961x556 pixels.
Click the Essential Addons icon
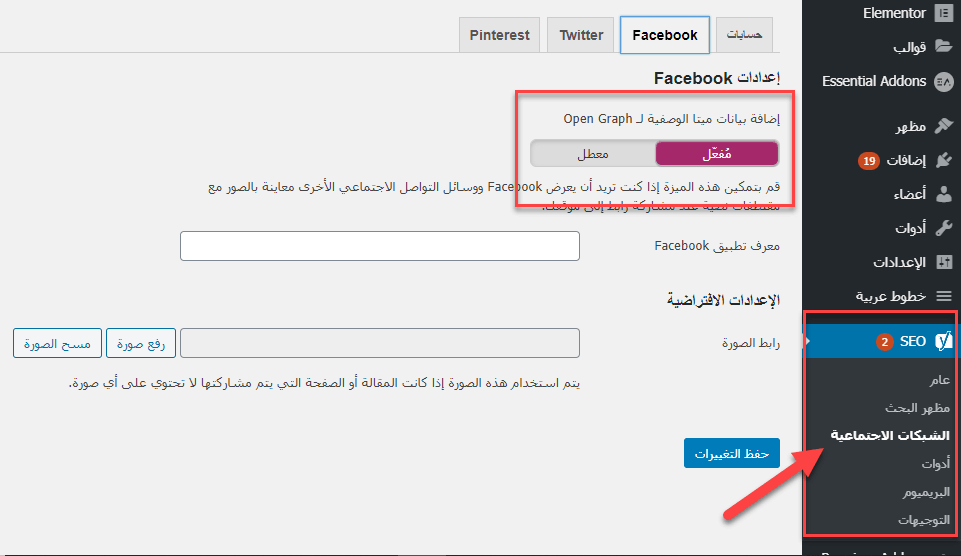tap(943, 81)
